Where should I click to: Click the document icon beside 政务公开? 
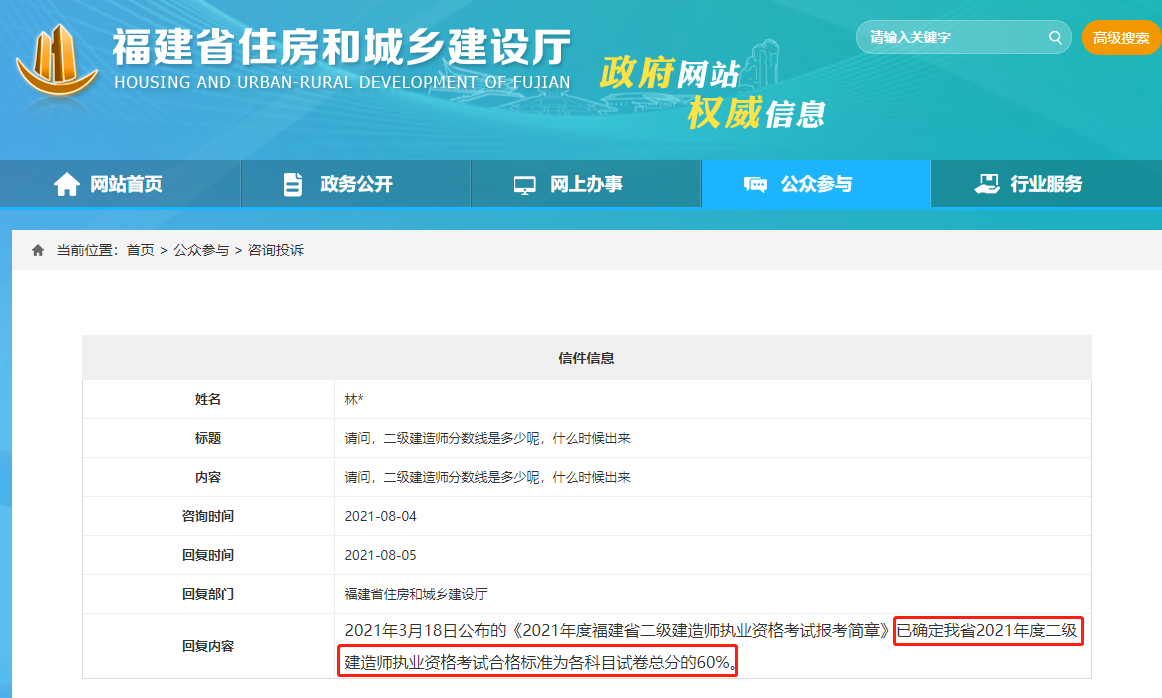coord(292,184)
